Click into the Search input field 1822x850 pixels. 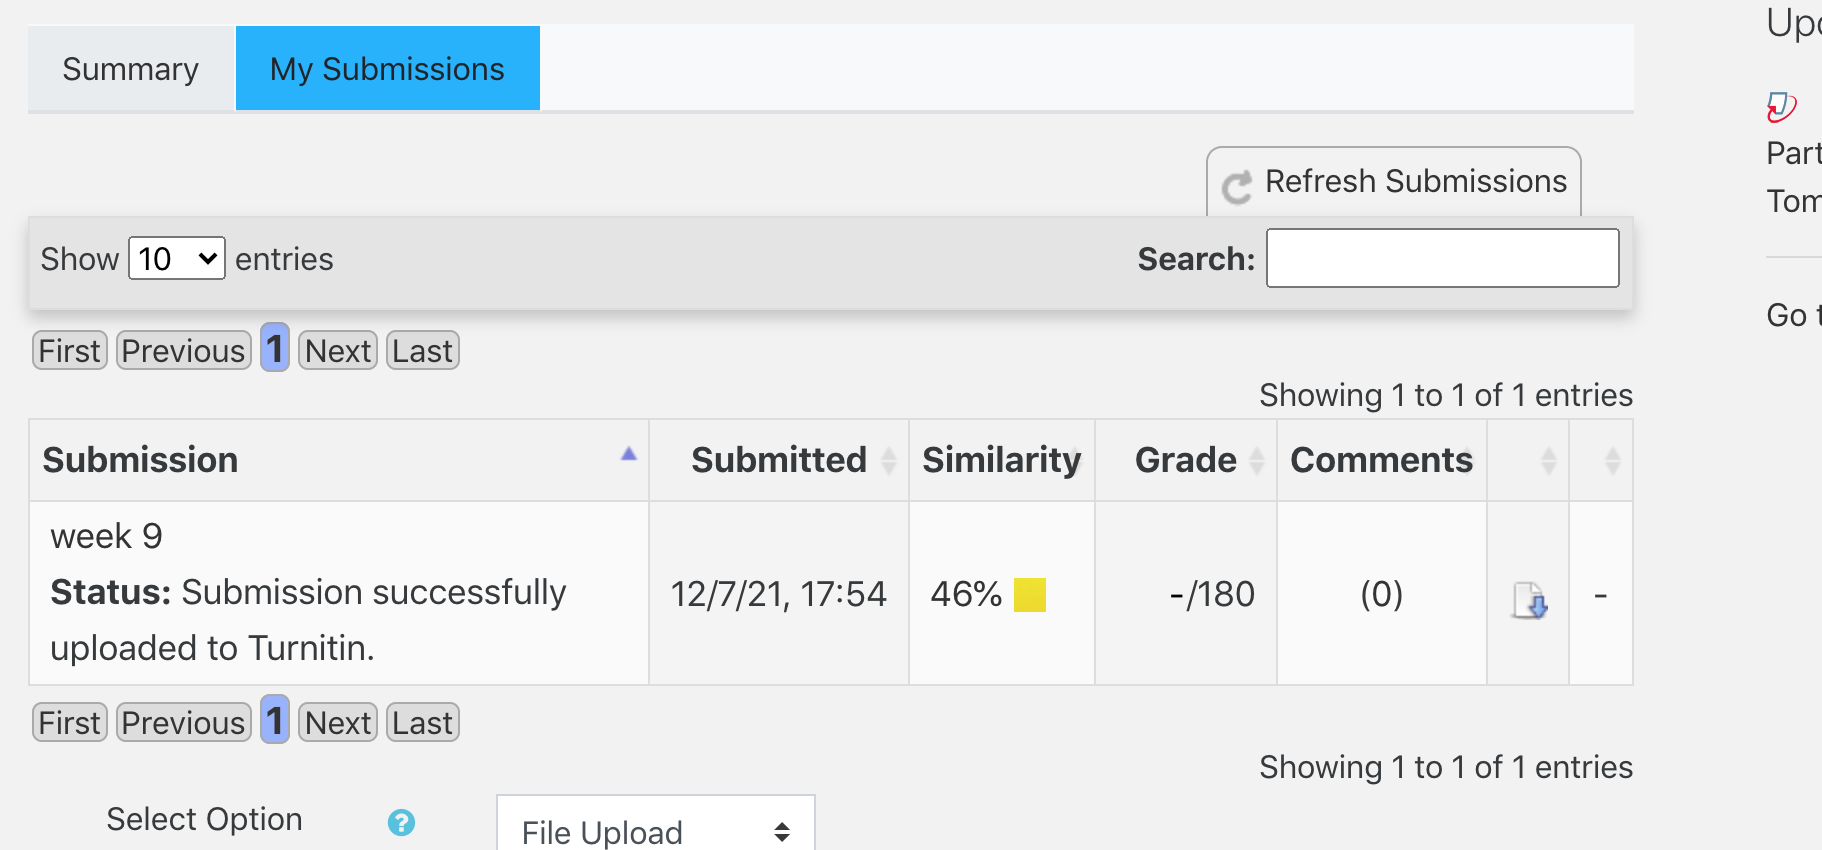(x=1442, y=258)
